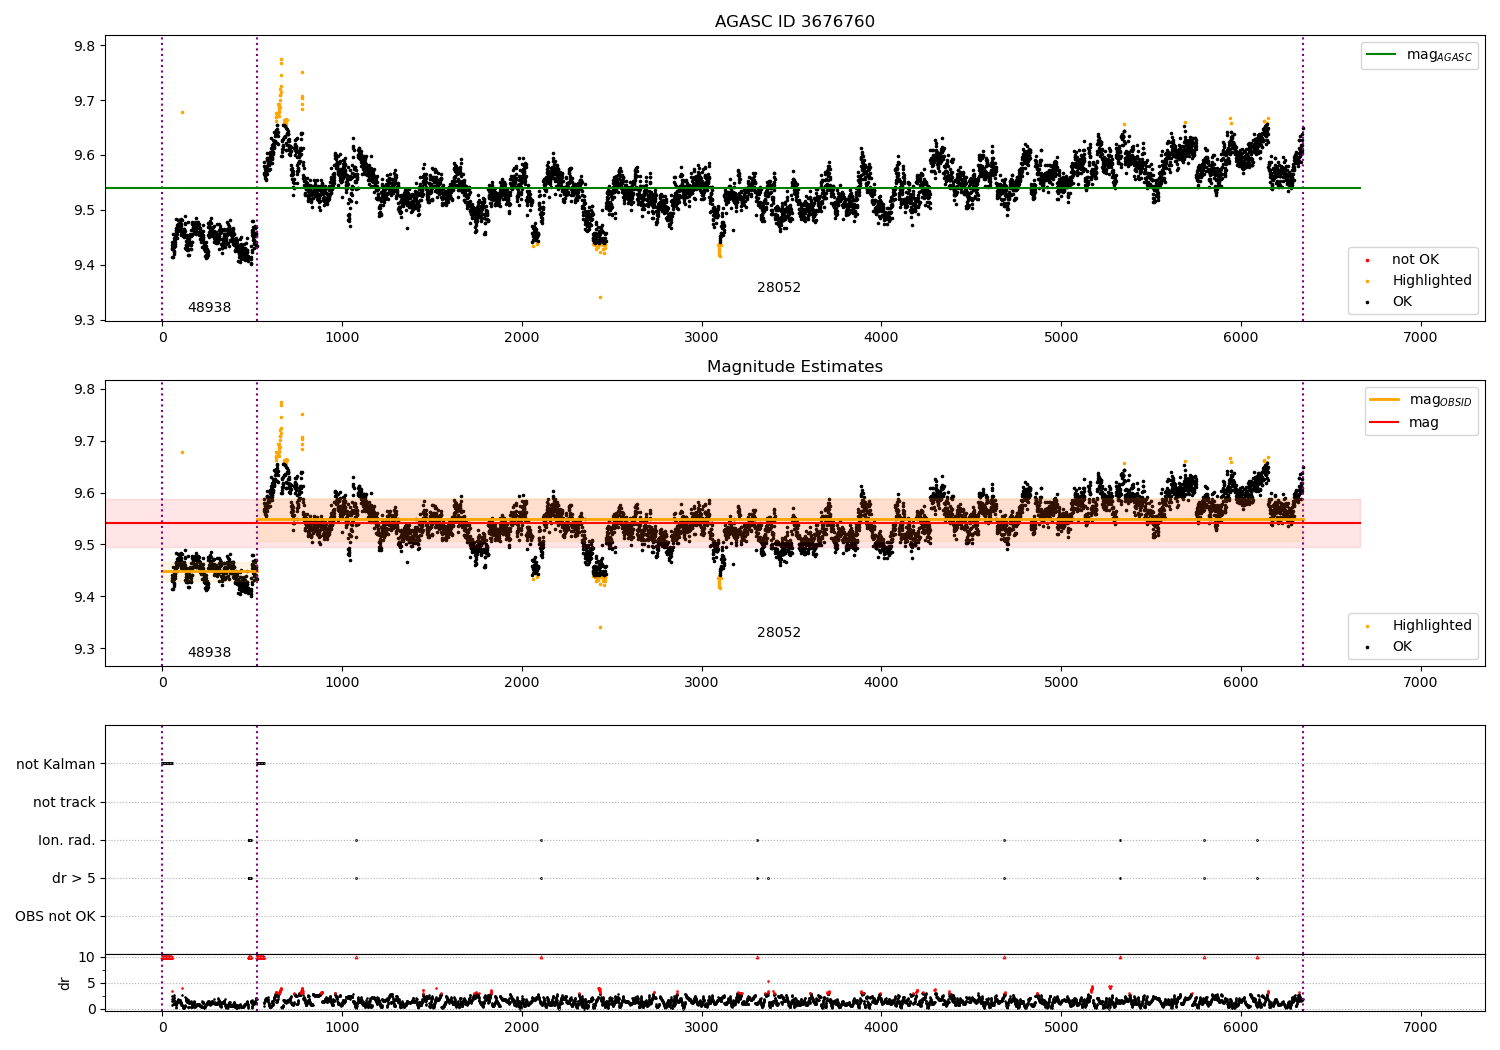Click the orange mag OBSID legend line sample

tap(1385, 400)
